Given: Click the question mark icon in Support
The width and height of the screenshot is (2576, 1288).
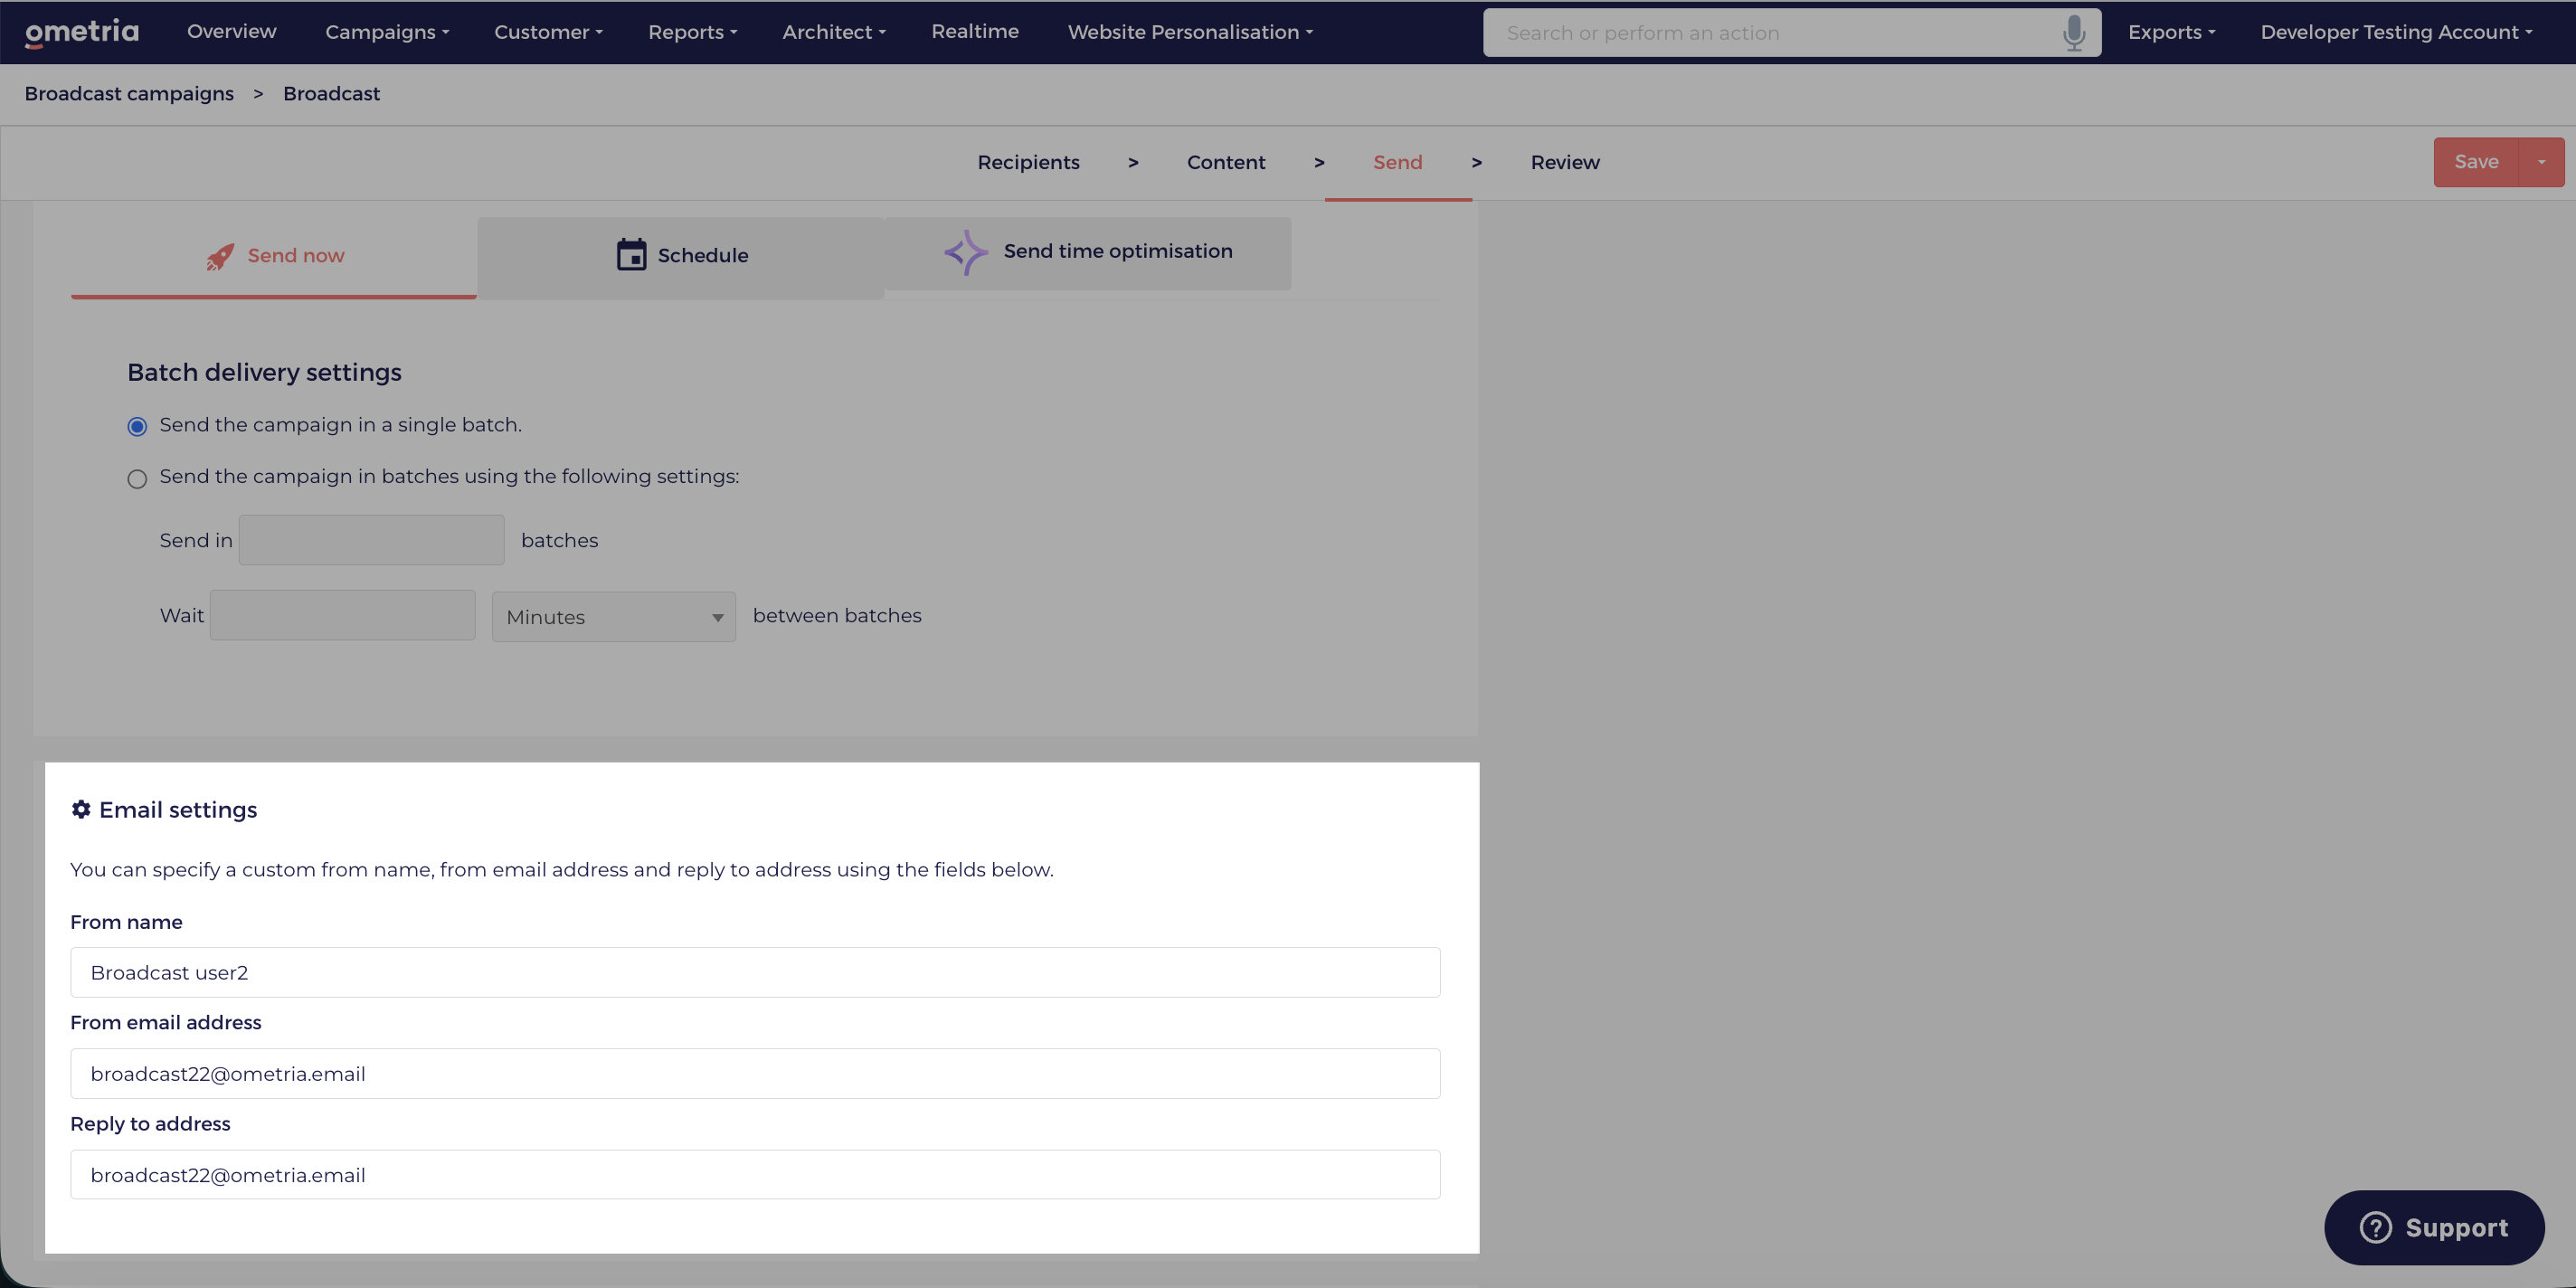Looking at the screenshot, I should coord(2375,1227).
